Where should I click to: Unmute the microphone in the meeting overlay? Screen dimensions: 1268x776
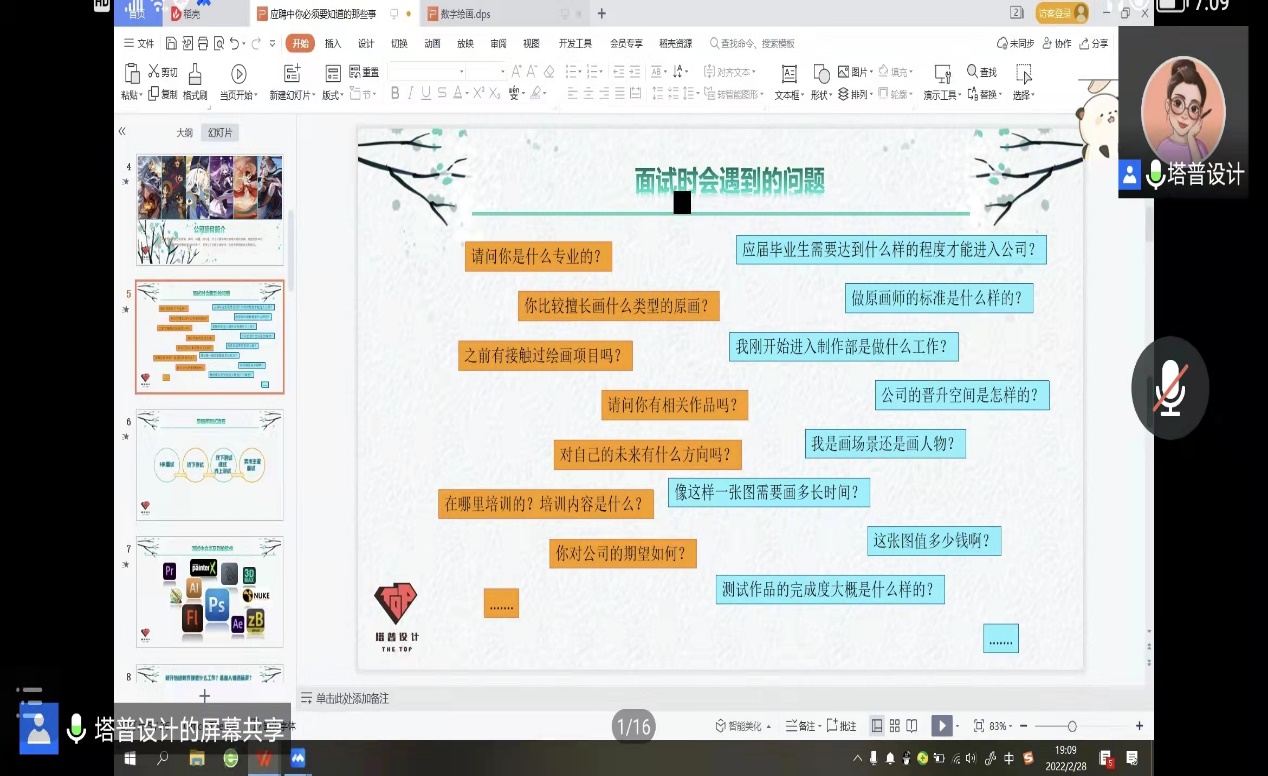tap(1169, 388)
